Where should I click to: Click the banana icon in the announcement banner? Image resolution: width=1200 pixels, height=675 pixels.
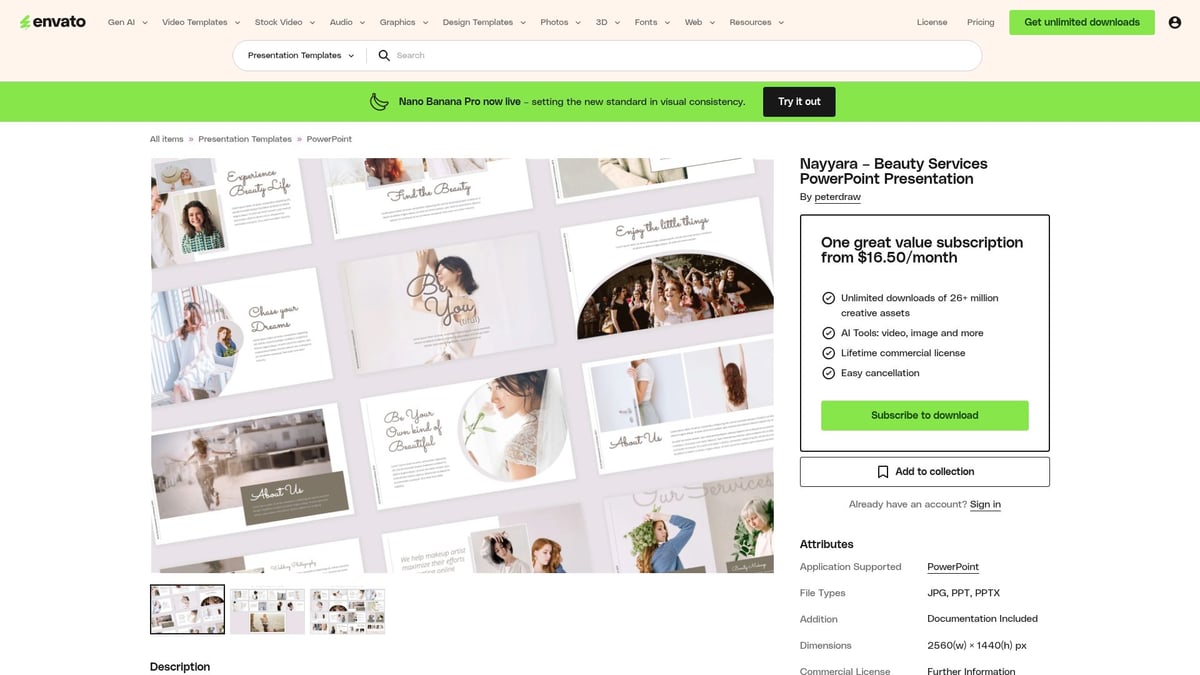coord(378,101)
